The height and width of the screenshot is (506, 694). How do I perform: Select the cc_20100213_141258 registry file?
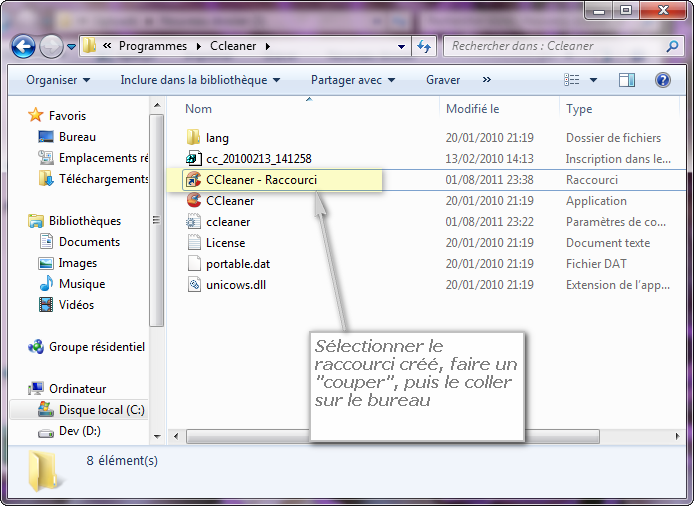coord(258,159)
